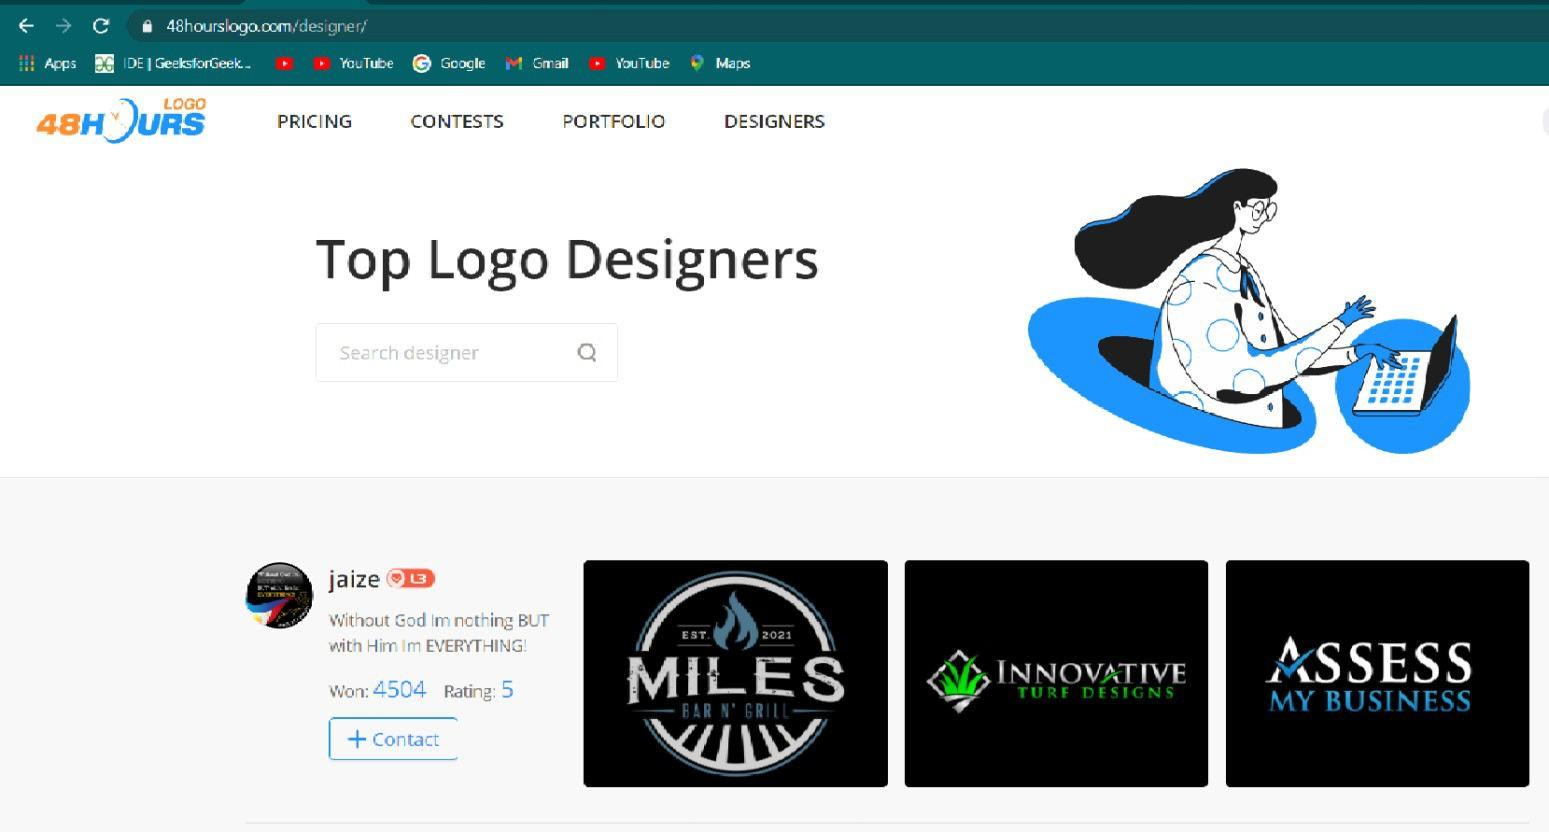Open the PRICING menu item
Image resolution: width=1549 pixels, height=832 pixels.
click(x=314, y=121)
